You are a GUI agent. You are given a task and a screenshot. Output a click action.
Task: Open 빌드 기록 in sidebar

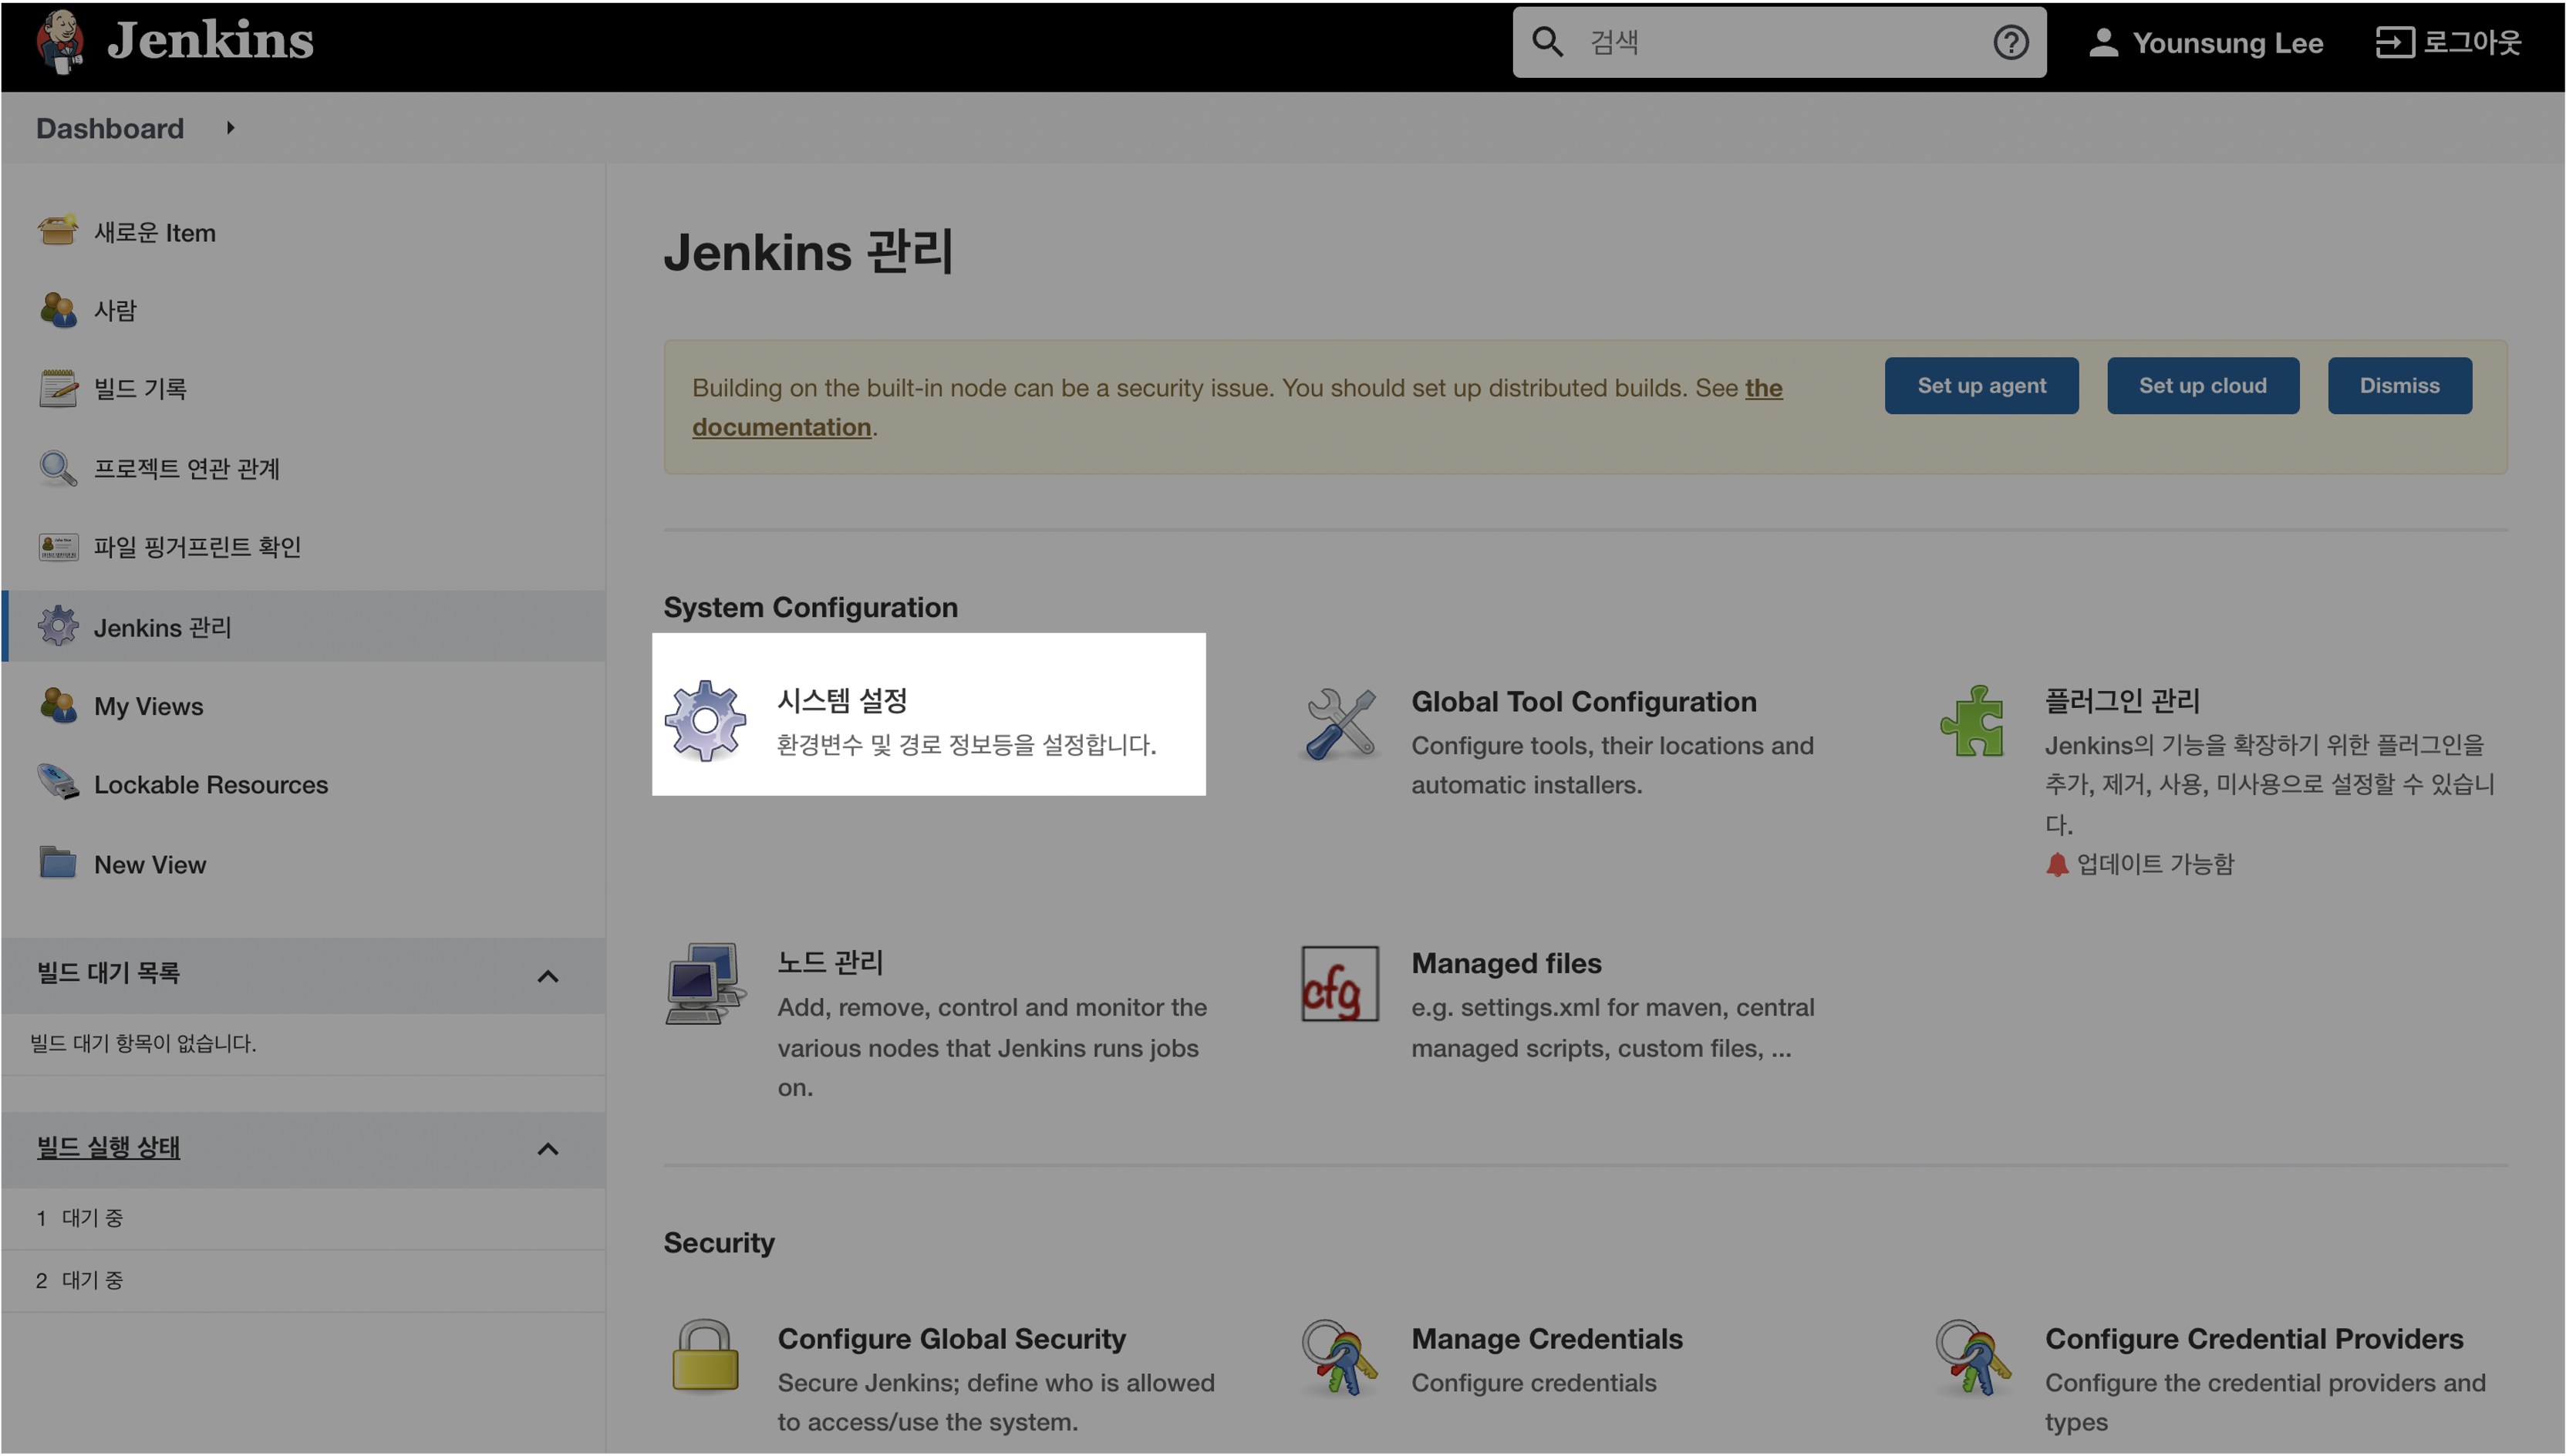point(140,389)
